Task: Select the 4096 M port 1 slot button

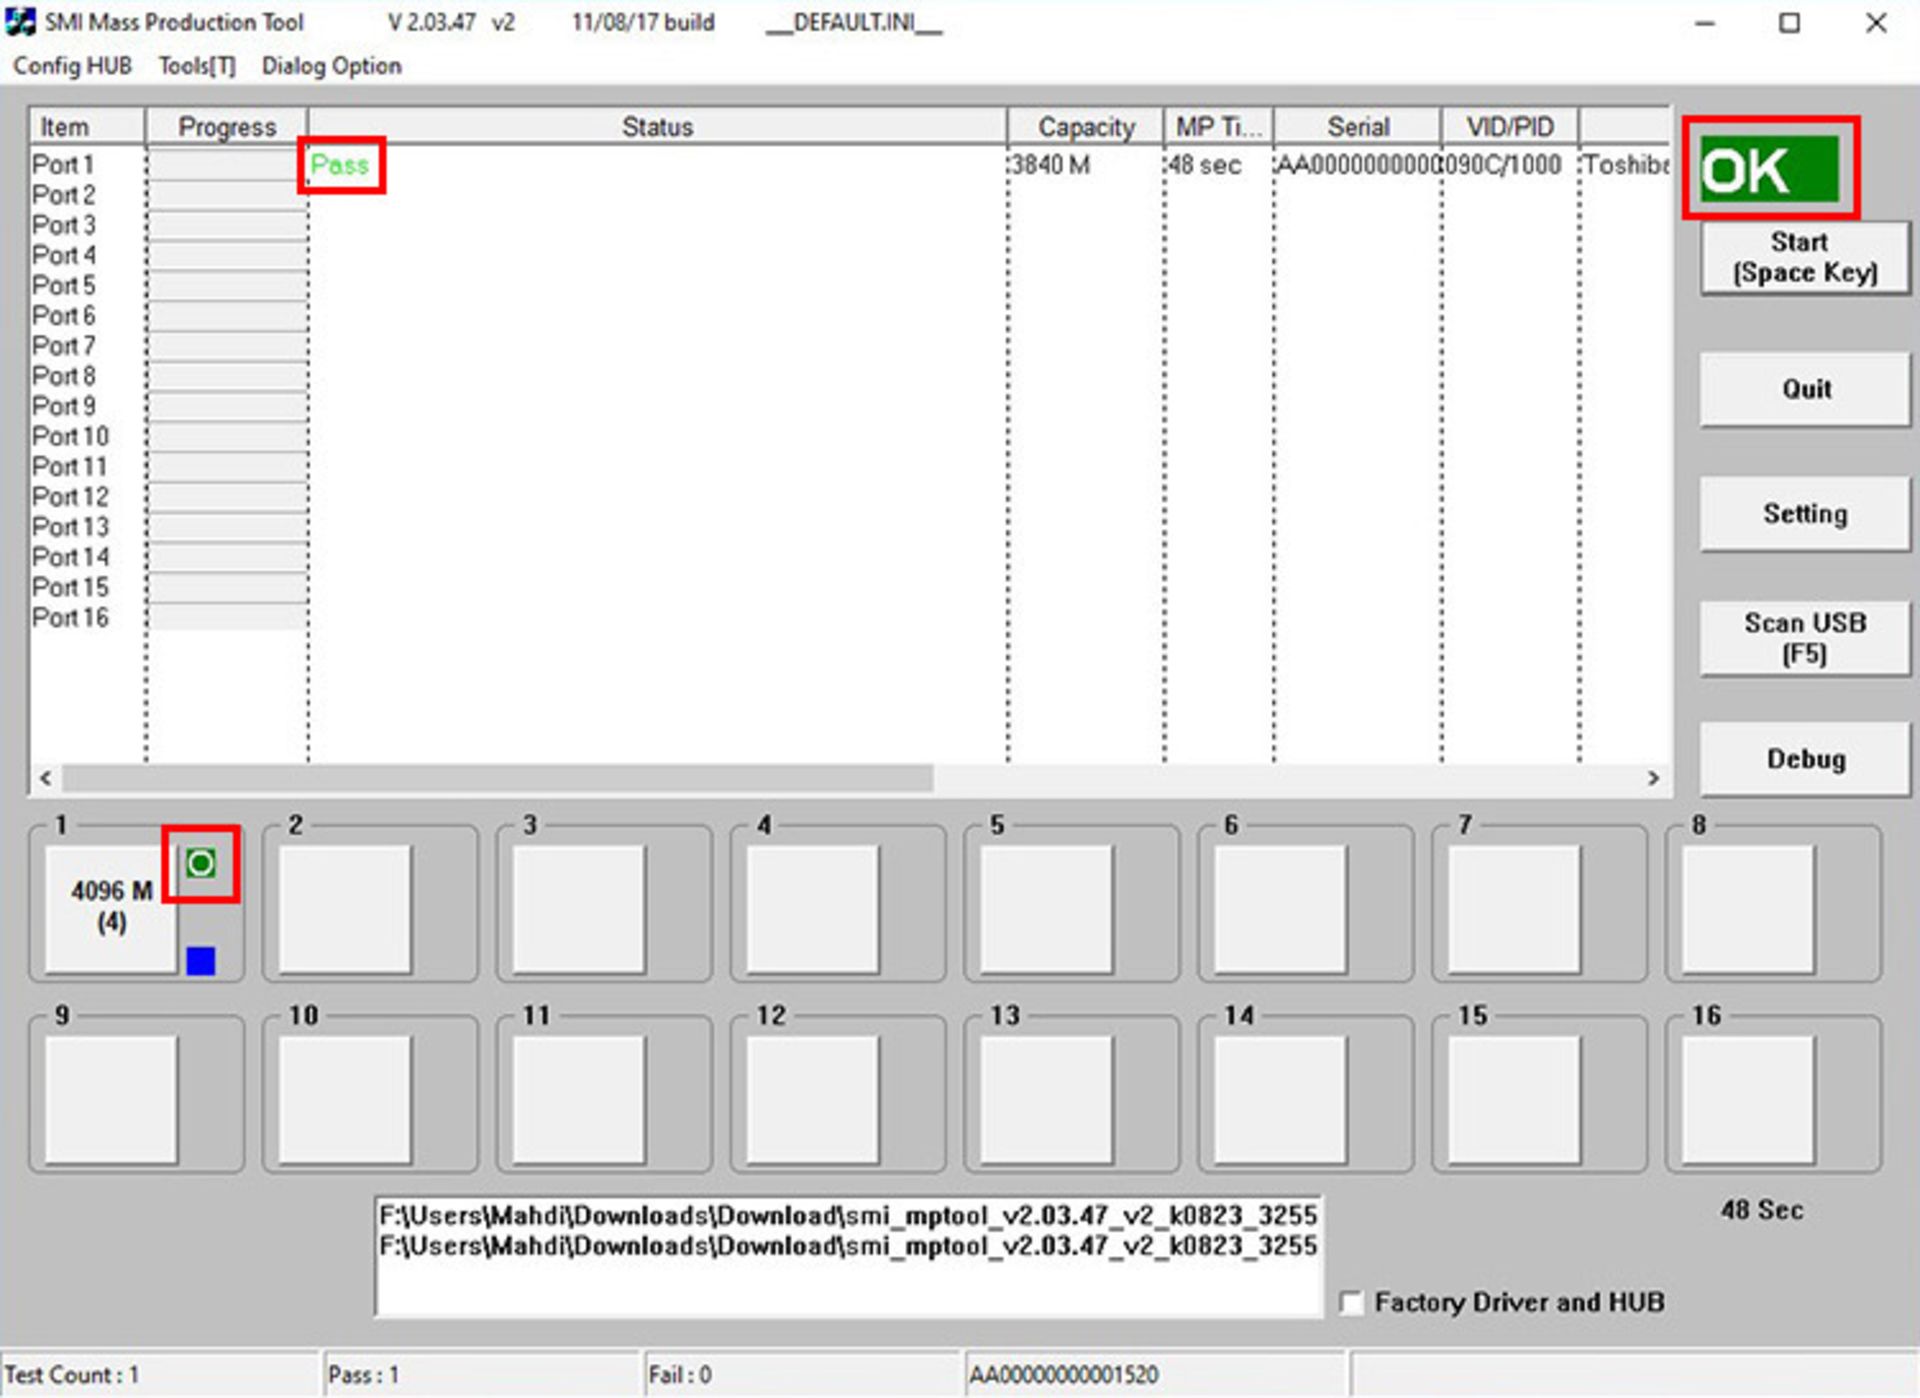Action: pyautogui.click(x=111, y=907)
